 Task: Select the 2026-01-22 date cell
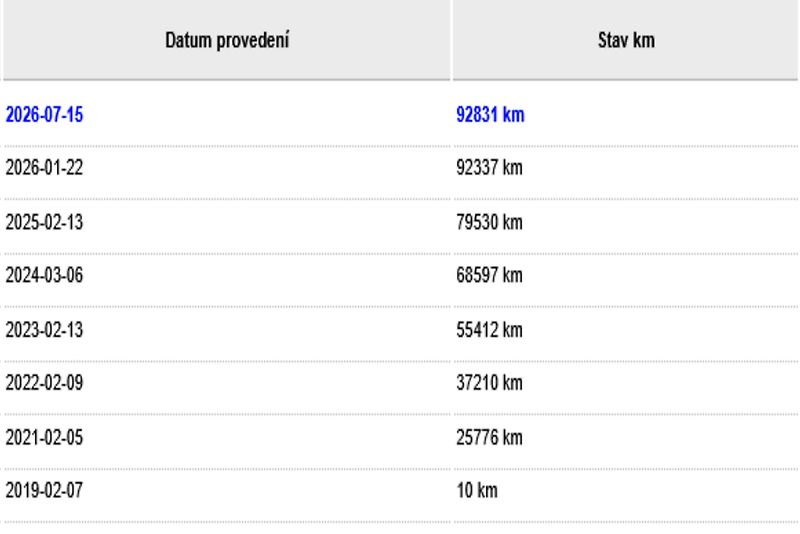coord(44,168)
